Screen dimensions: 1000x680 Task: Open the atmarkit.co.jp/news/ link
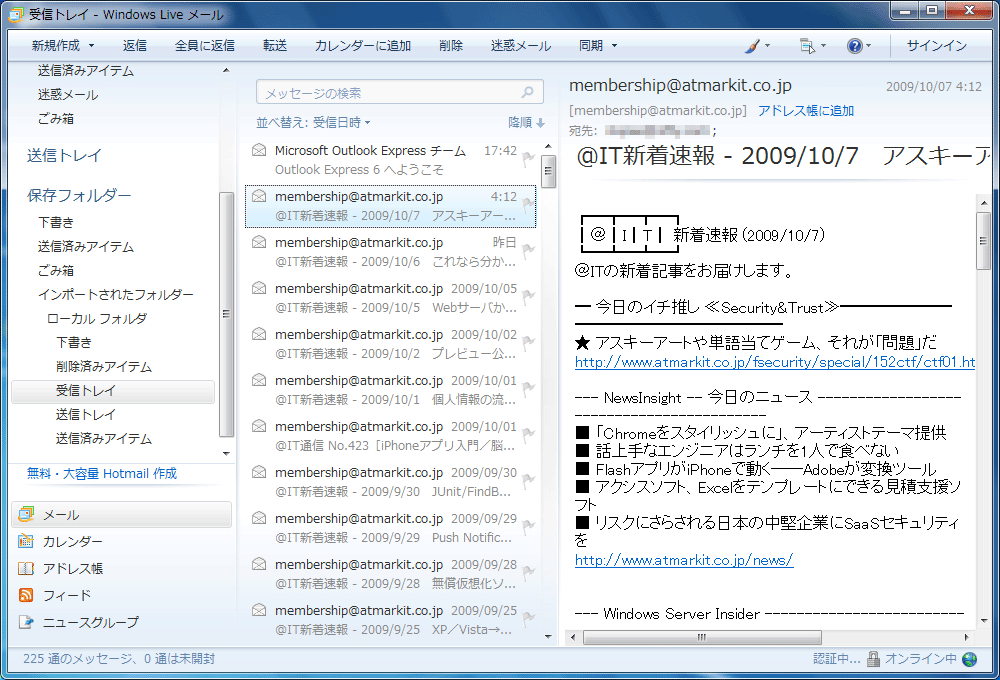684,560
